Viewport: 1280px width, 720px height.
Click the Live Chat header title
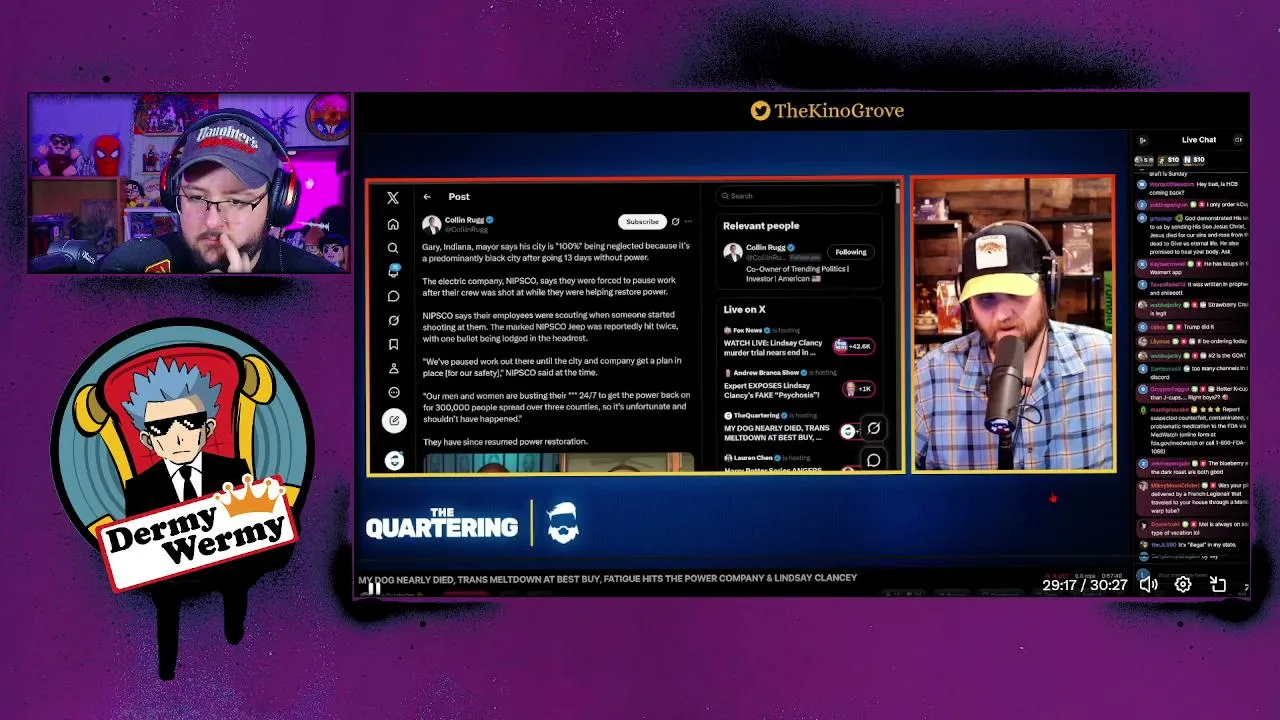coord(1199,140)
